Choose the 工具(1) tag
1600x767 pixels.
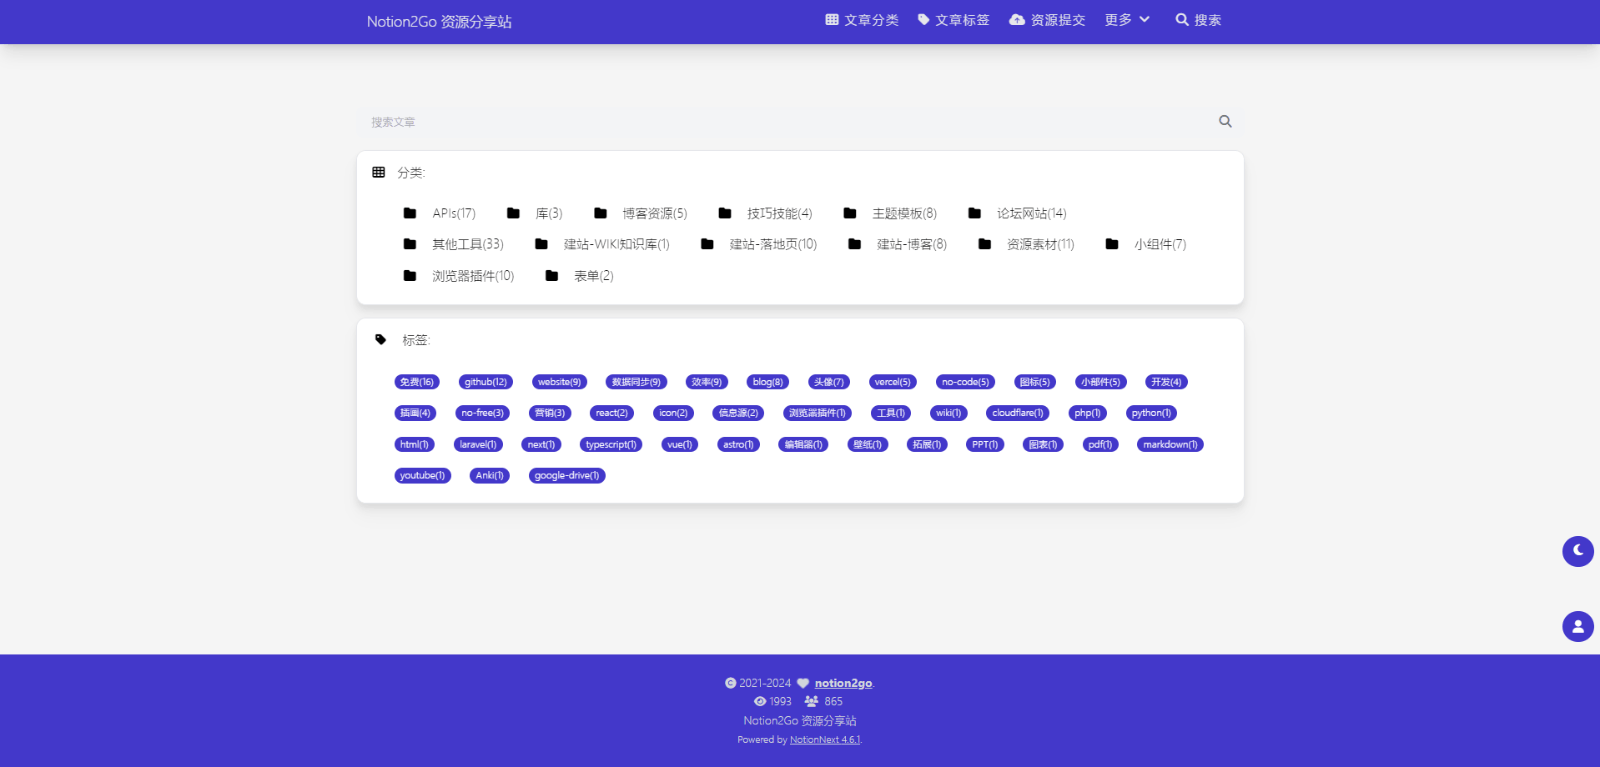click(x=891, y=413)
